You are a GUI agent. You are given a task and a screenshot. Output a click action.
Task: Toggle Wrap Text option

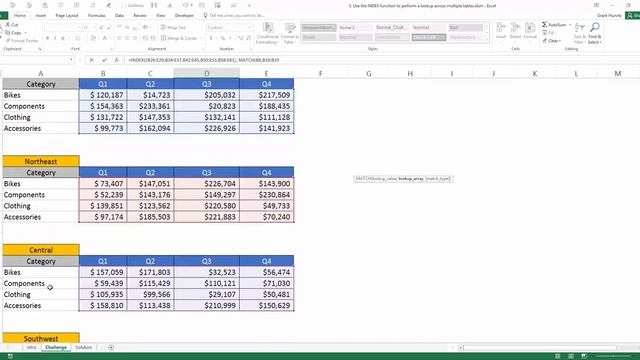(174, 27)
